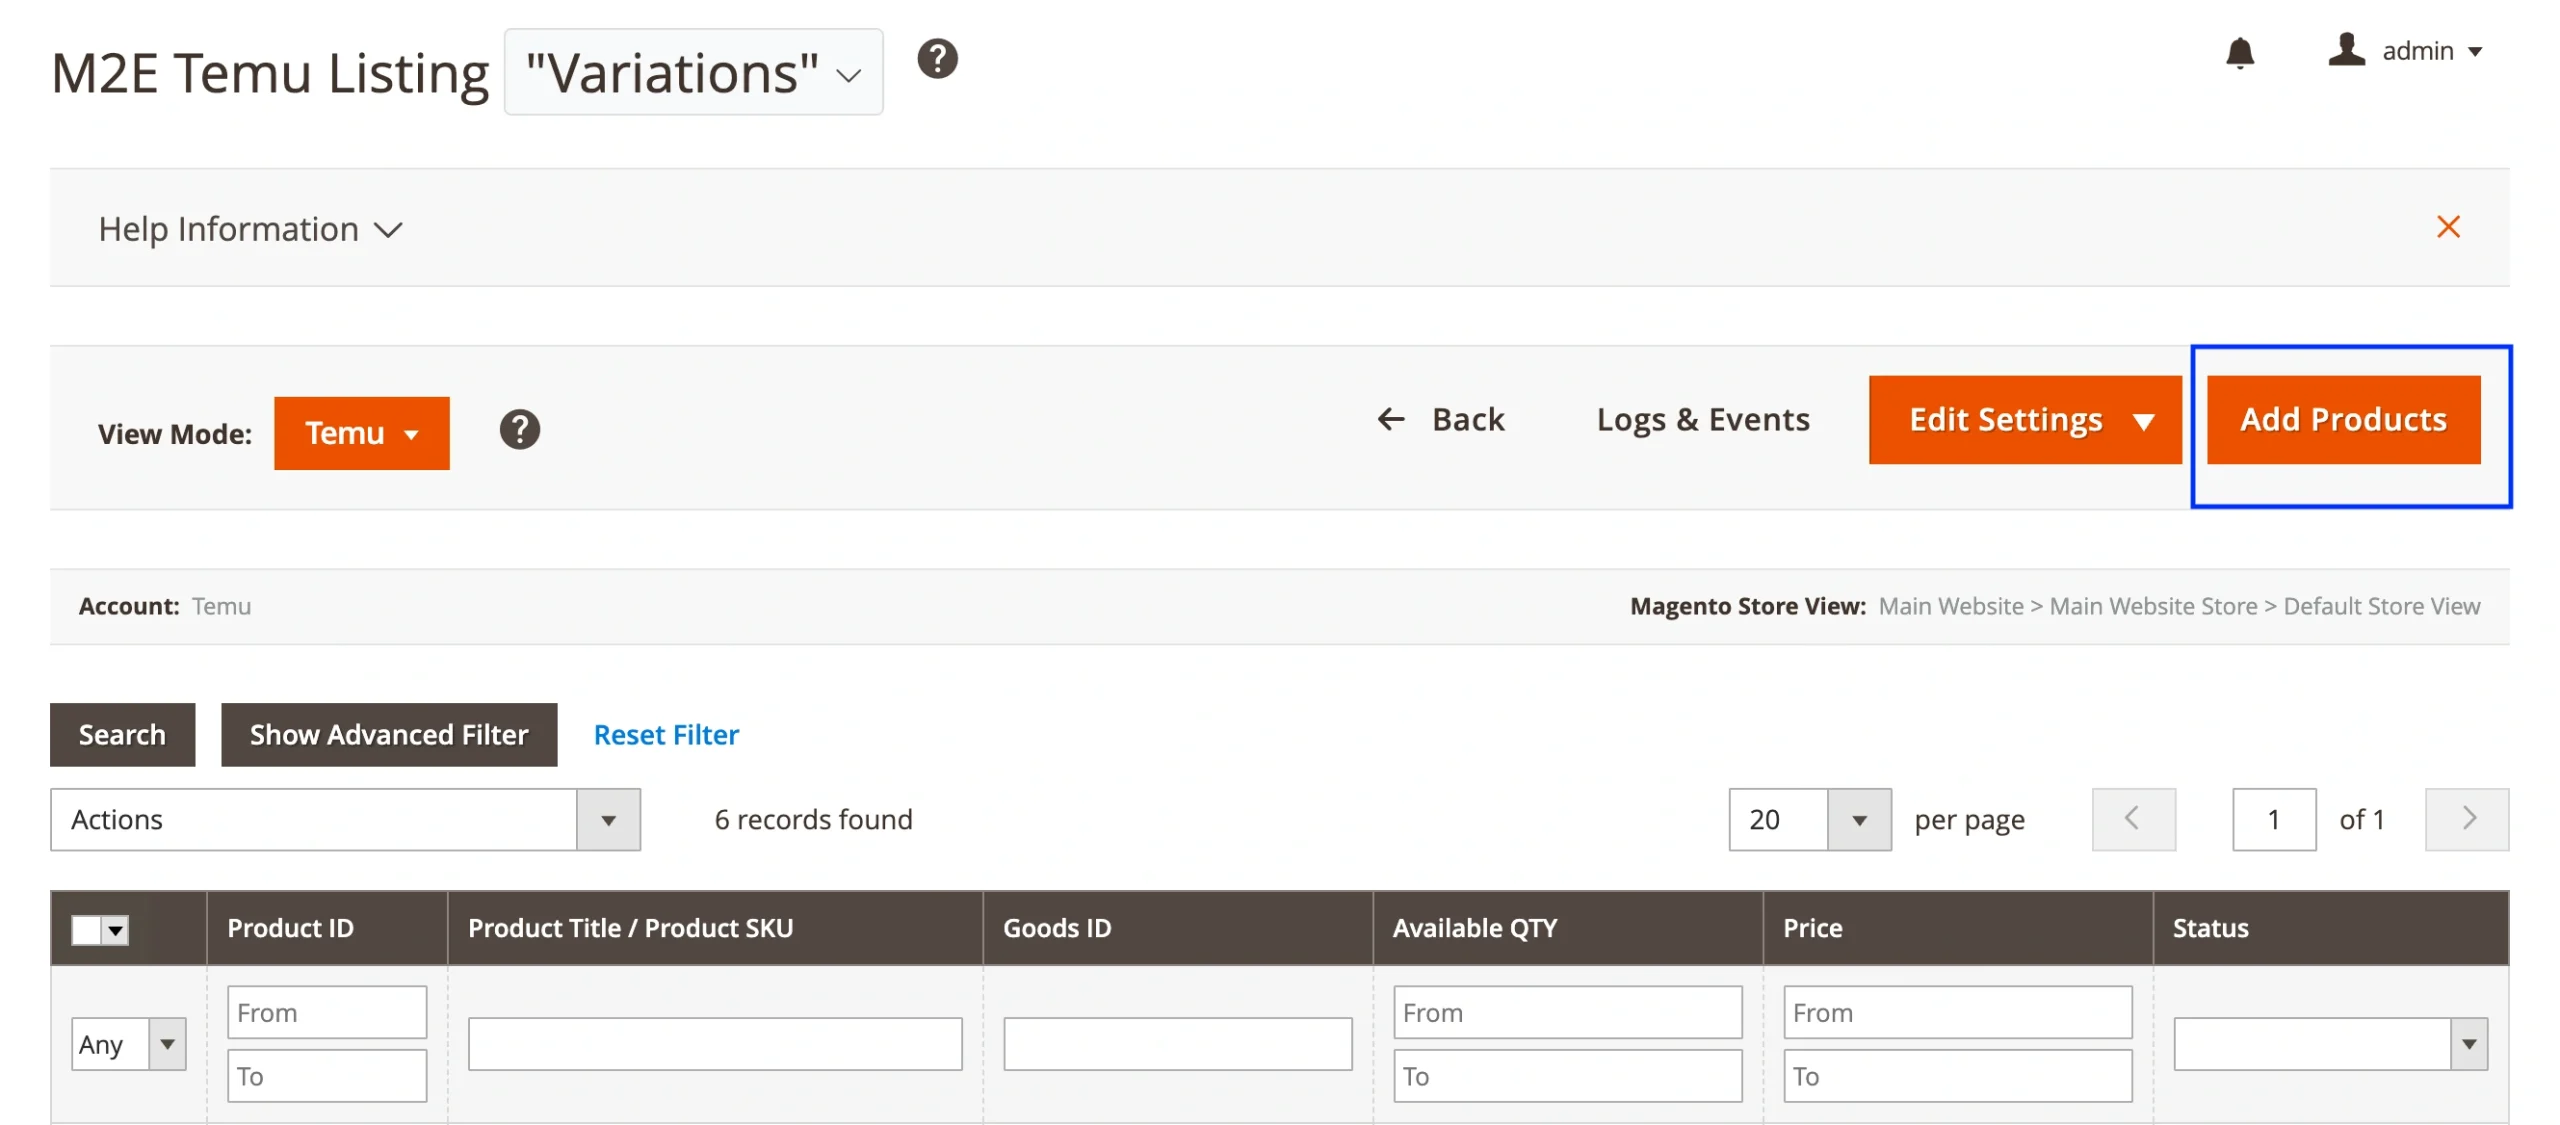Click Show Advanced Filter button
The width and height of the screenshot is (2560, 1125).
[388, 735]
